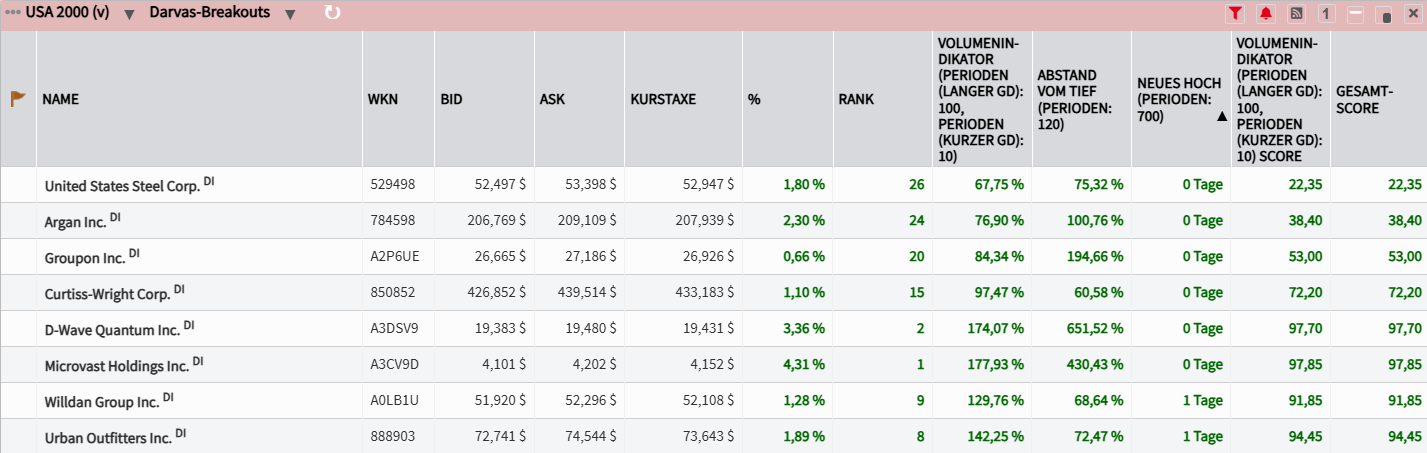Viewport: 1427px width, 453px height.
Task: Open the red filter funnel icon
Action: pos(1236,14)
